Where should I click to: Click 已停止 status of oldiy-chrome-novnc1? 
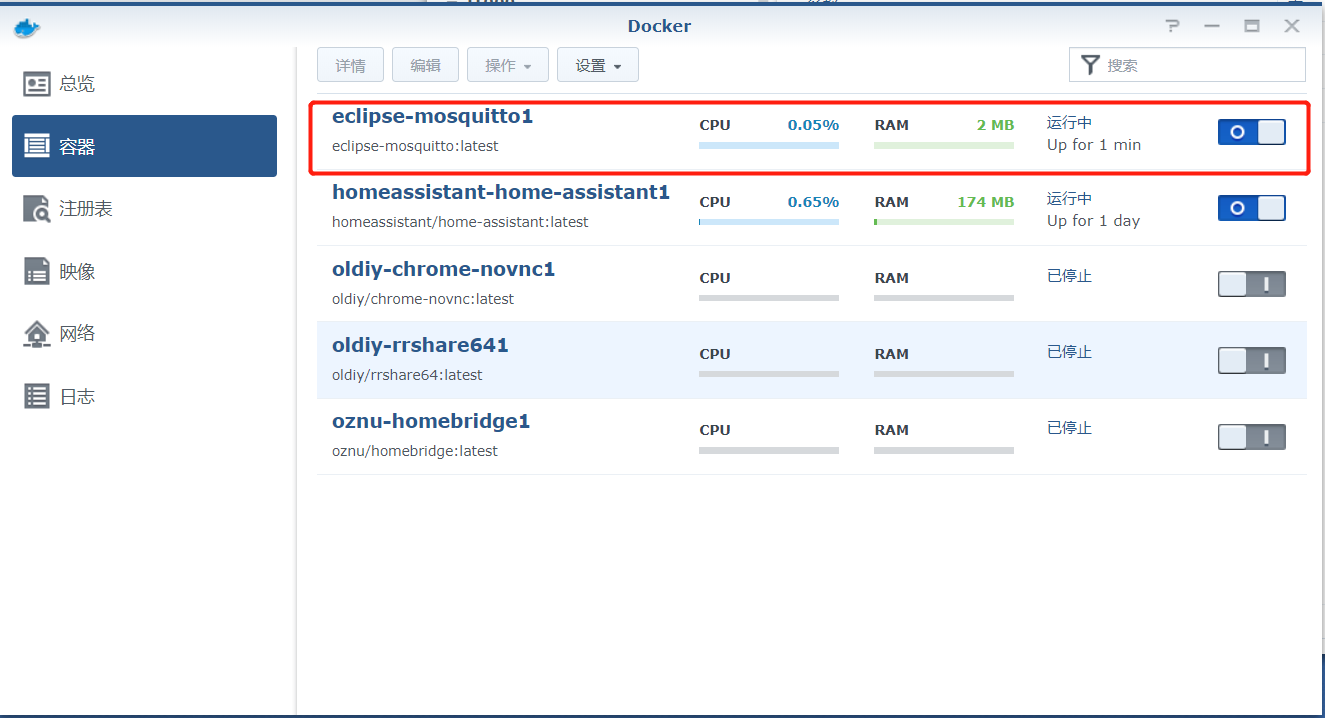tap(1069, 276)
